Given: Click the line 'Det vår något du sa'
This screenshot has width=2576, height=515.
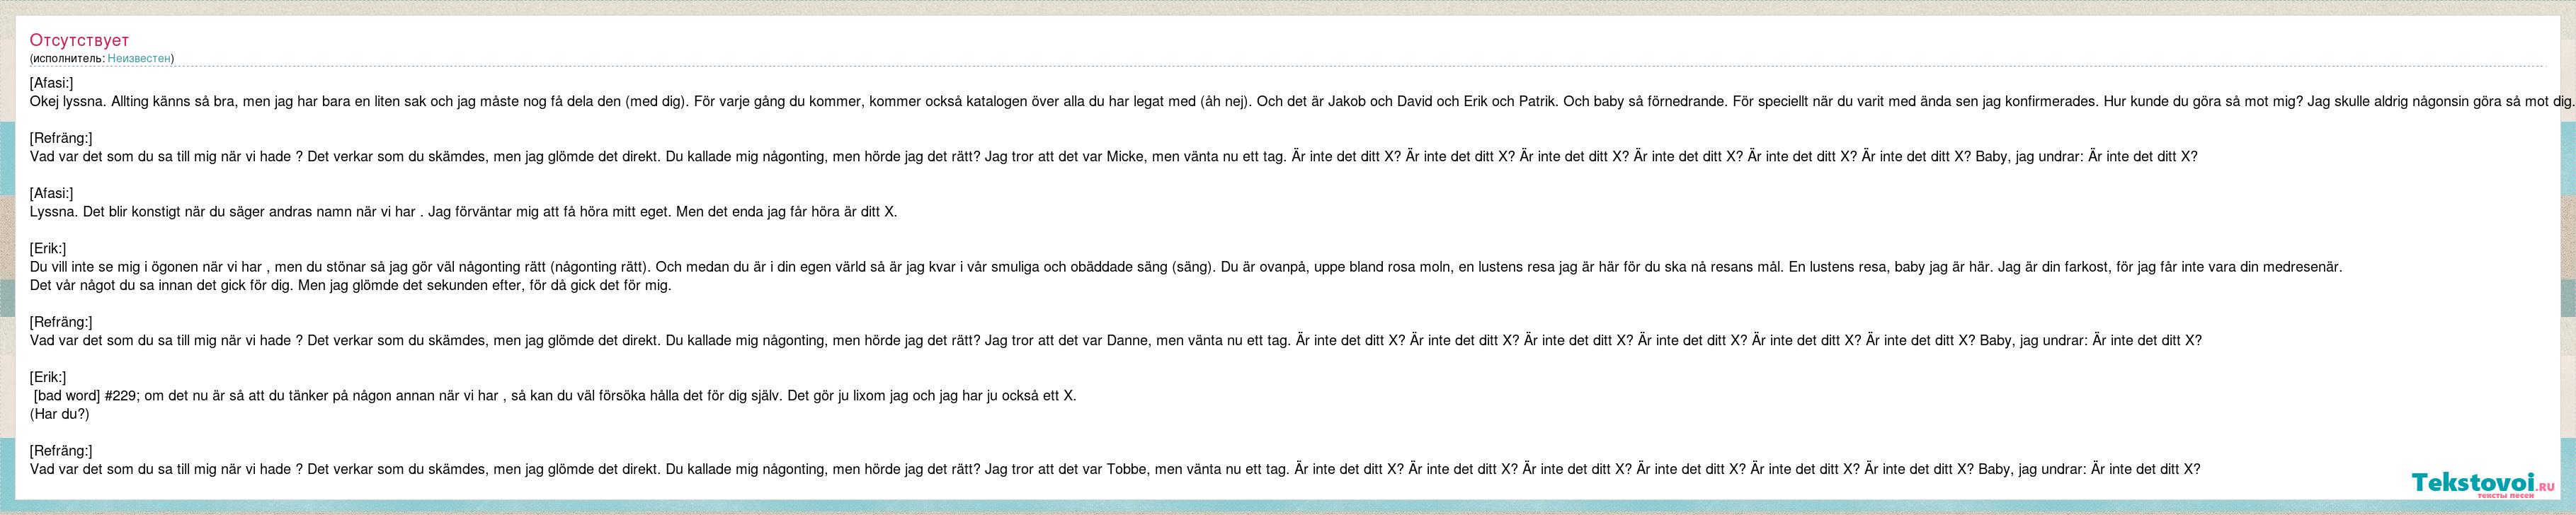Looking at the screenshot, I should point(351,285).
